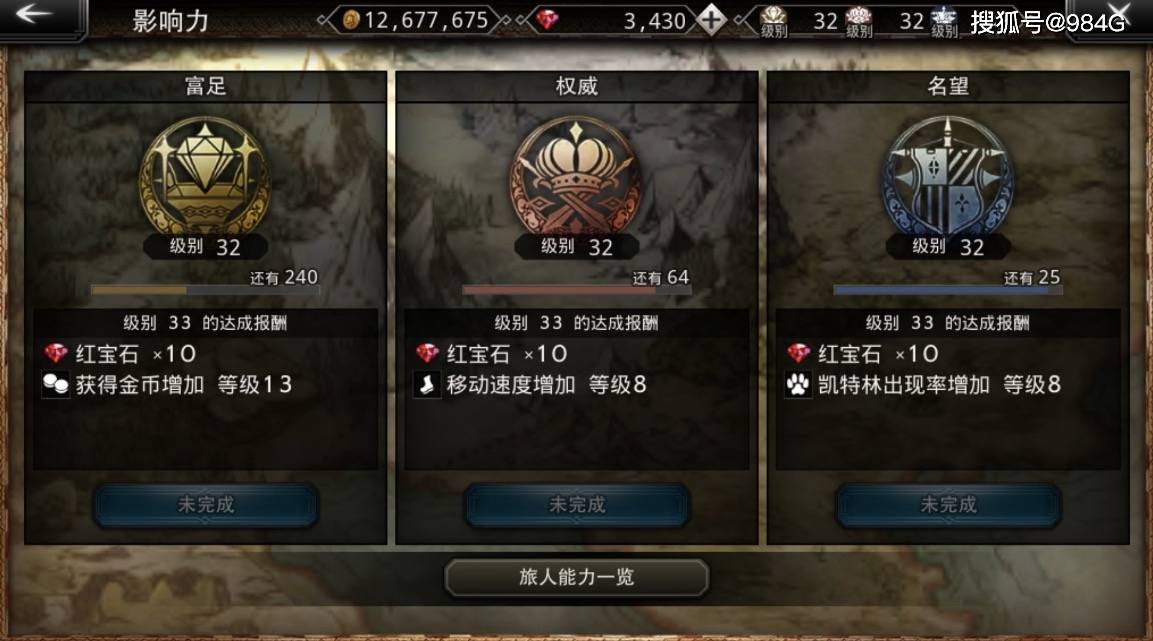
Task: Click 未完成 button under 富足 panel
Action: coord(205,505)
